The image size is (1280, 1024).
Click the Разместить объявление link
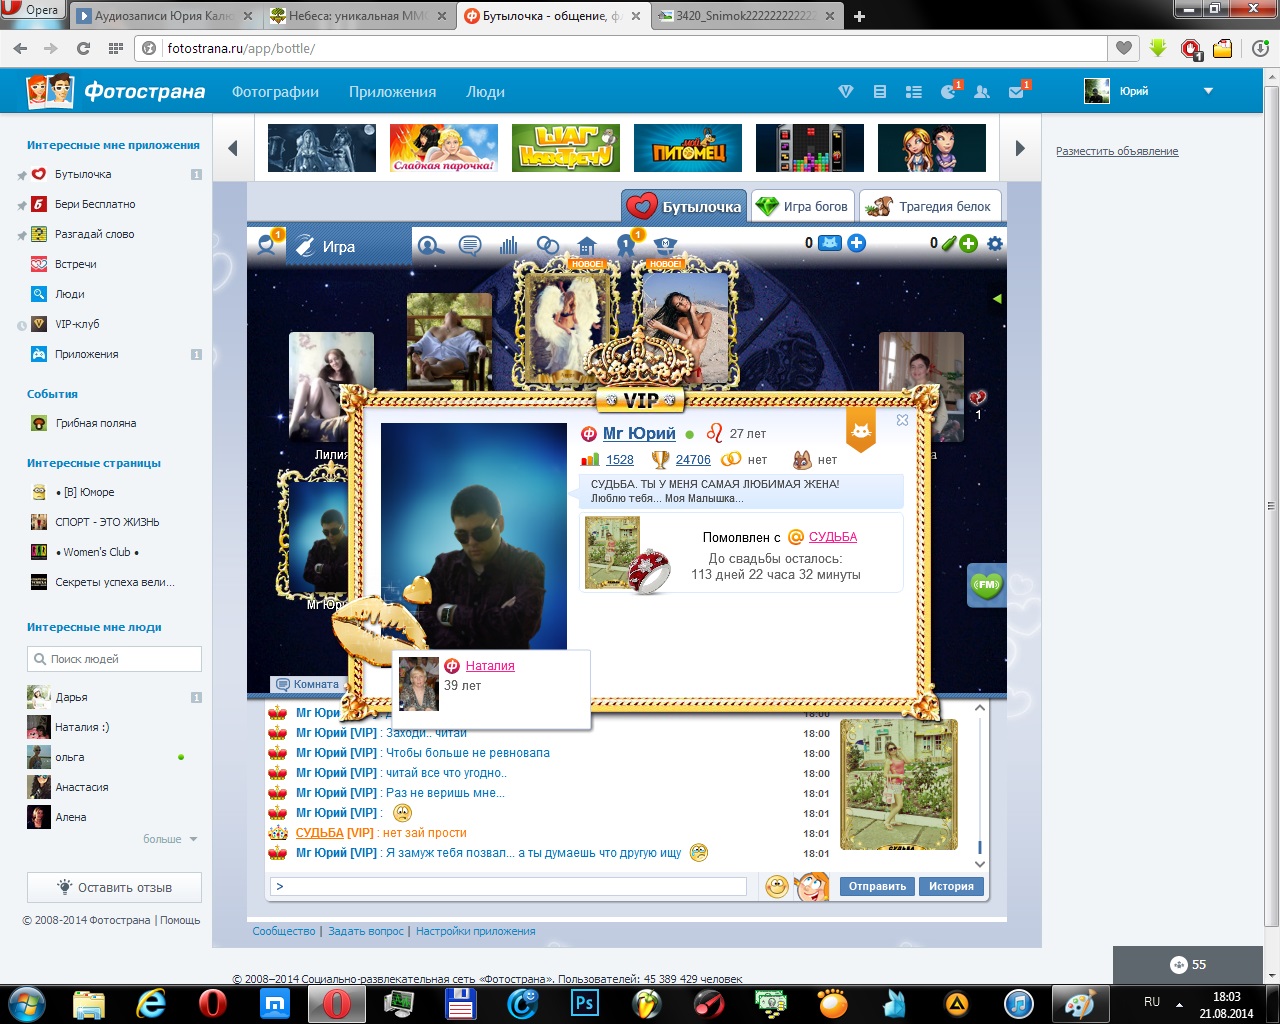[x=1117, y=151]
